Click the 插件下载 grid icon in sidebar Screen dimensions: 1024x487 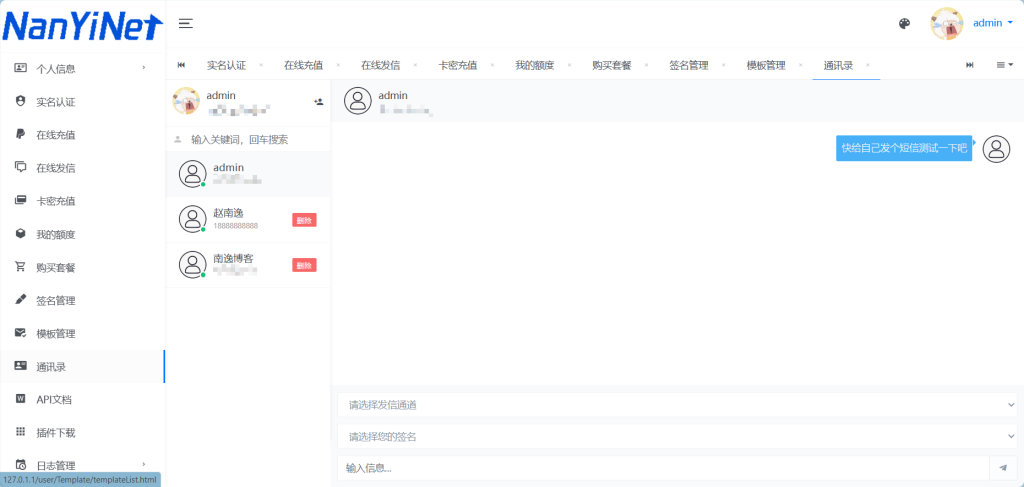21,432
